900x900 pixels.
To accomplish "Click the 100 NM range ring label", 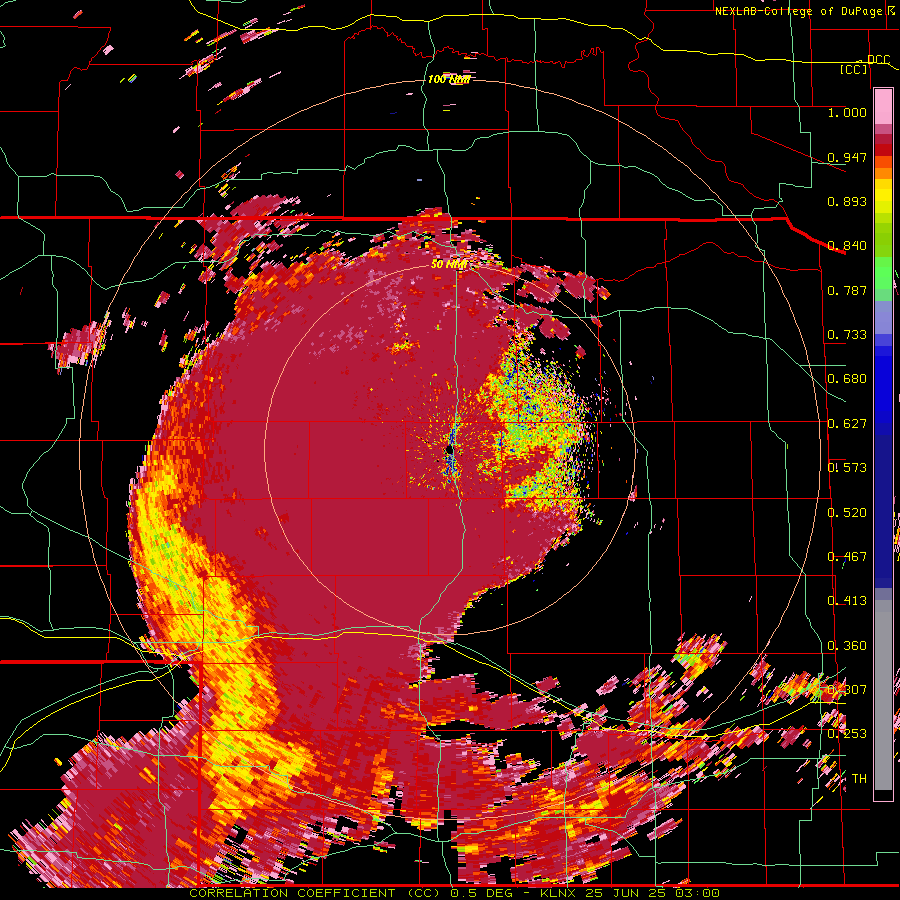I will click(x=448, y=79).
